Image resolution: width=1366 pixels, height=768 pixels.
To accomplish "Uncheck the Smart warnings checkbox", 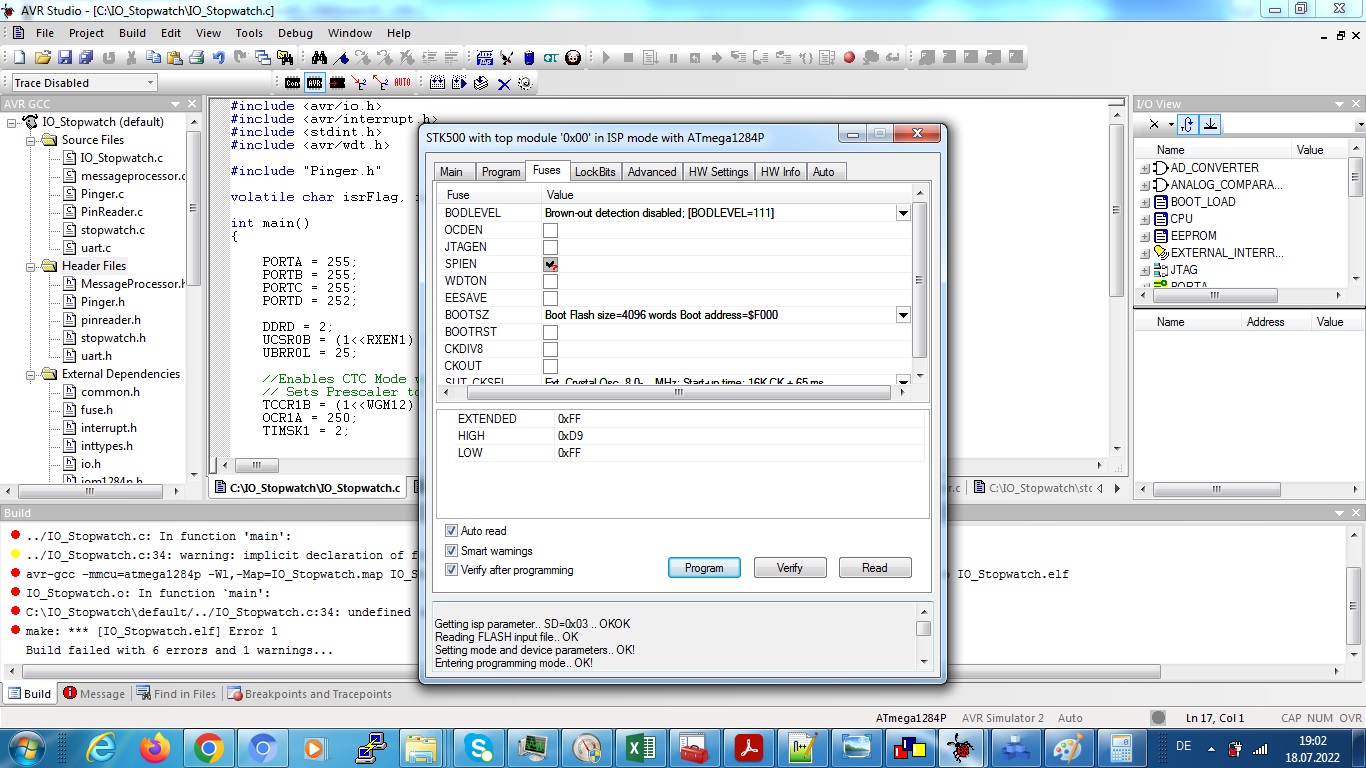I will (452, 551).
